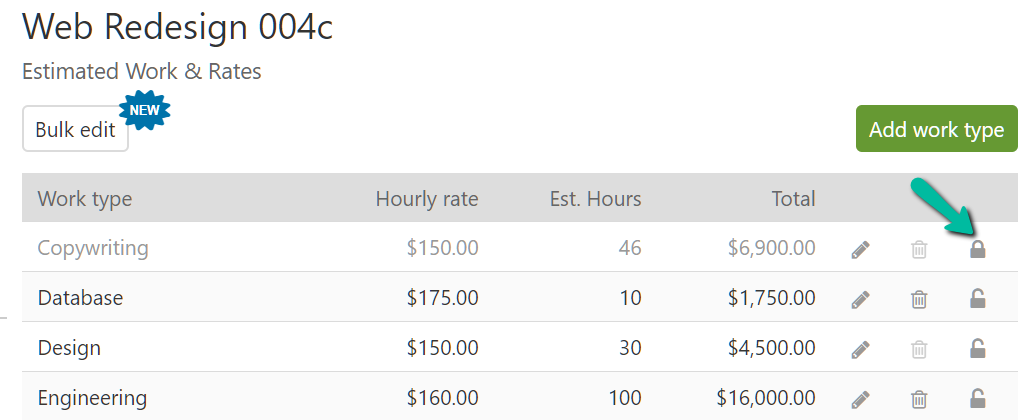Click the trash icon for Copywriting
Screen dimensions: 1025x420
click(919, 249)
